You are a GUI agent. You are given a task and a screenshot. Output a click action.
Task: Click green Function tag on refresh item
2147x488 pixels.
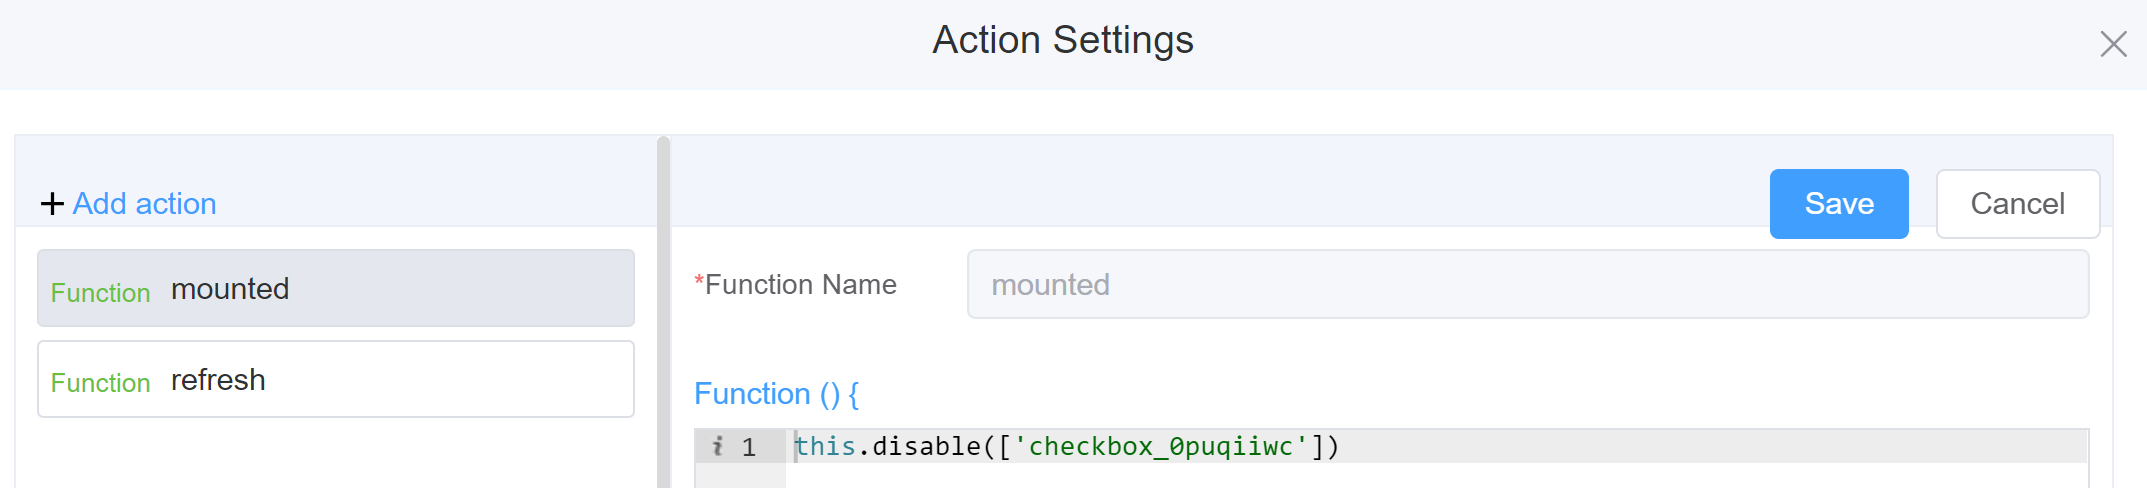pos(100,383)
